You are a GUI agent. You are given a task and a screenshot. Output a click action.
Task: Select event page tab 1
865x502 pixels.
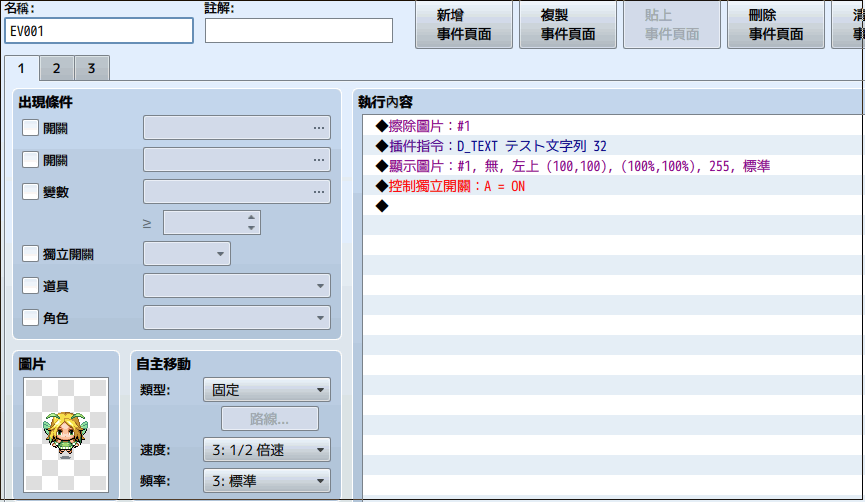(21, 68)
